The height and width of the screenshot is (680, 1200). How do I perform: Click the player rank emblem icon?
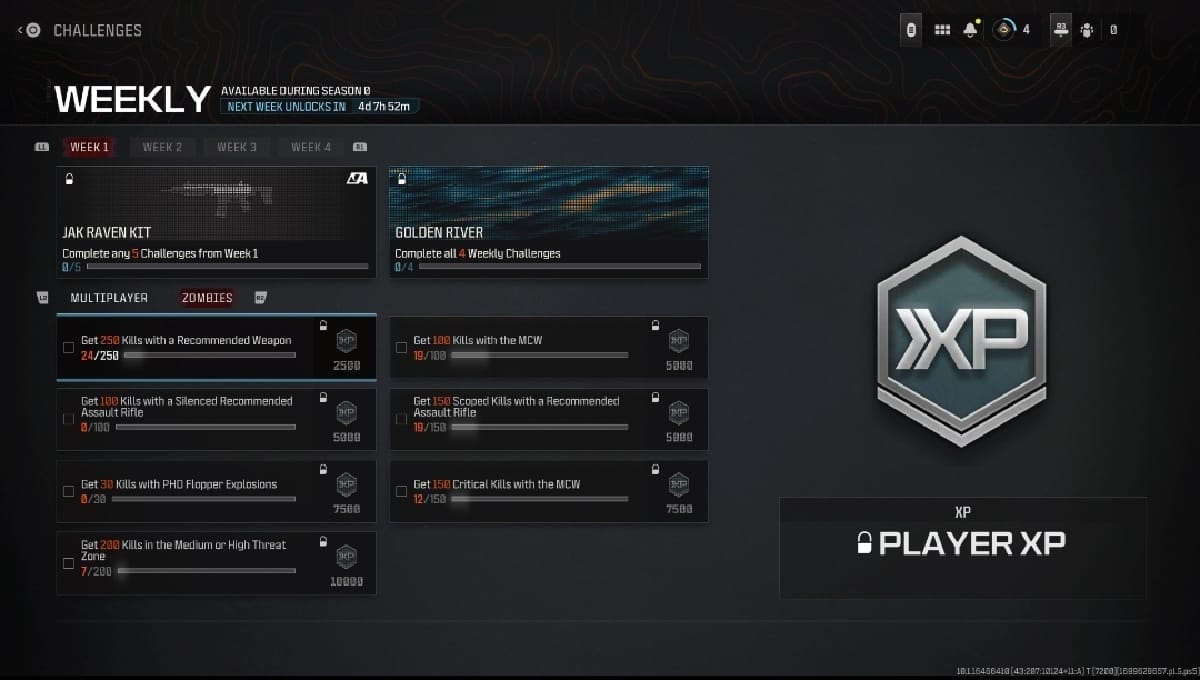pos(1003,30)
